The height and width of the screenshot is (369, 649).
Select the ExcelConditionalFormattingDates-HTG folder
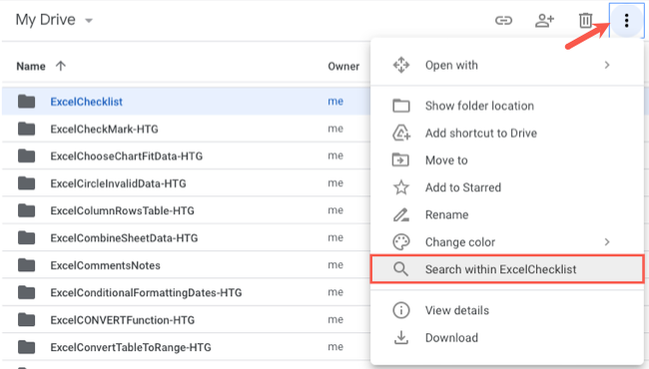point(146,292)
